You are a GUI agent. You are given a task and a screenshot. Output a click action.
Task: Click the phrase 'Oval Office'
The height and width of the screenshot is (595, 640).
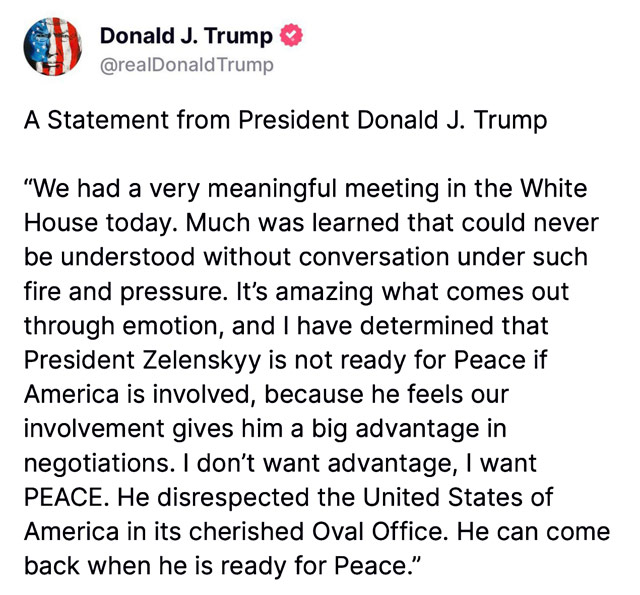[x=377, y=532]
